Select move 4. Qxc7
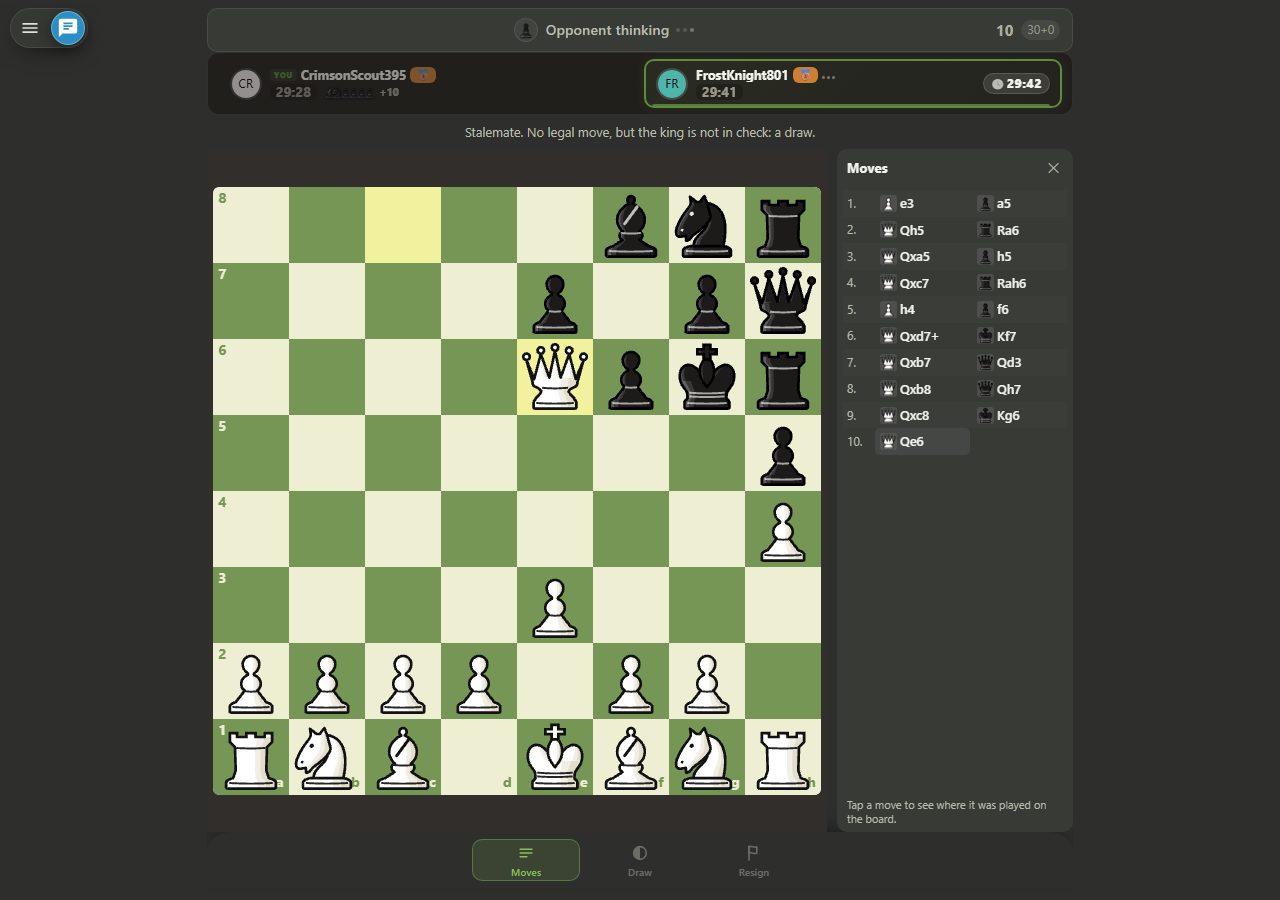The image size is (1280, 900). tap(922, 283)
